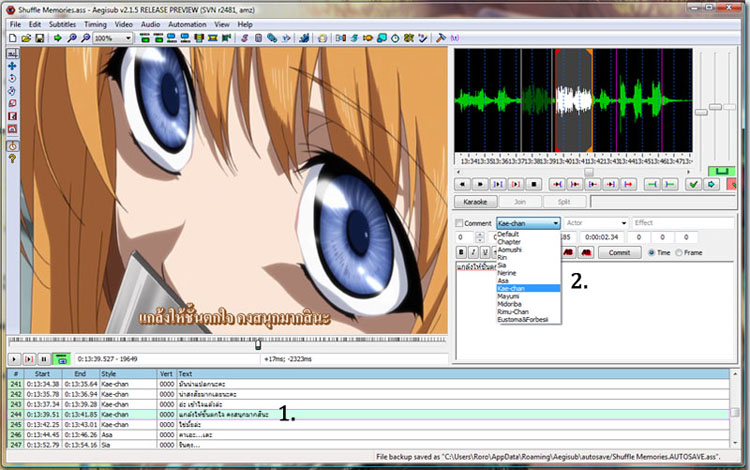Select the Frame radio button
This screenshot has width=750, height=470.
680,252
